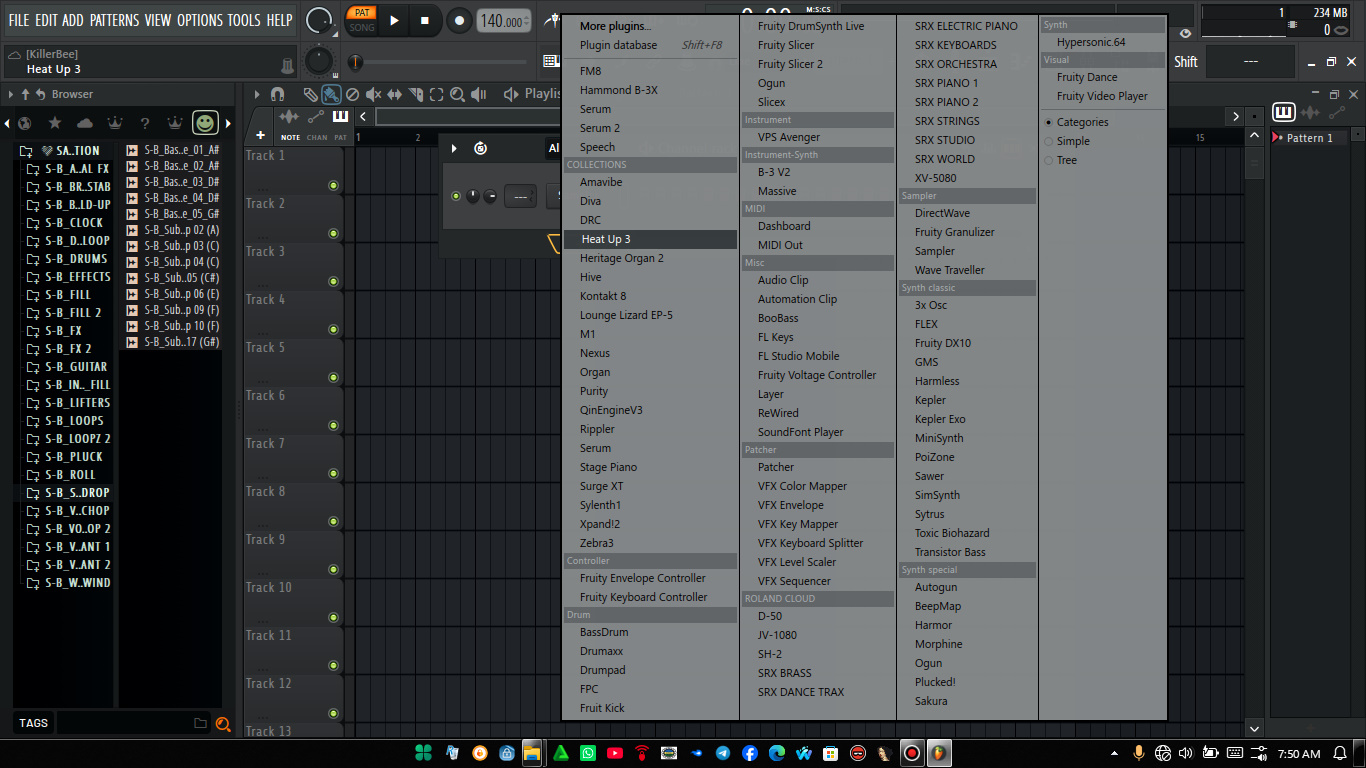Open the PATTERNS menu
Image resolution: width=1366 pixels, height=768 pixels.
coord(115,20)
